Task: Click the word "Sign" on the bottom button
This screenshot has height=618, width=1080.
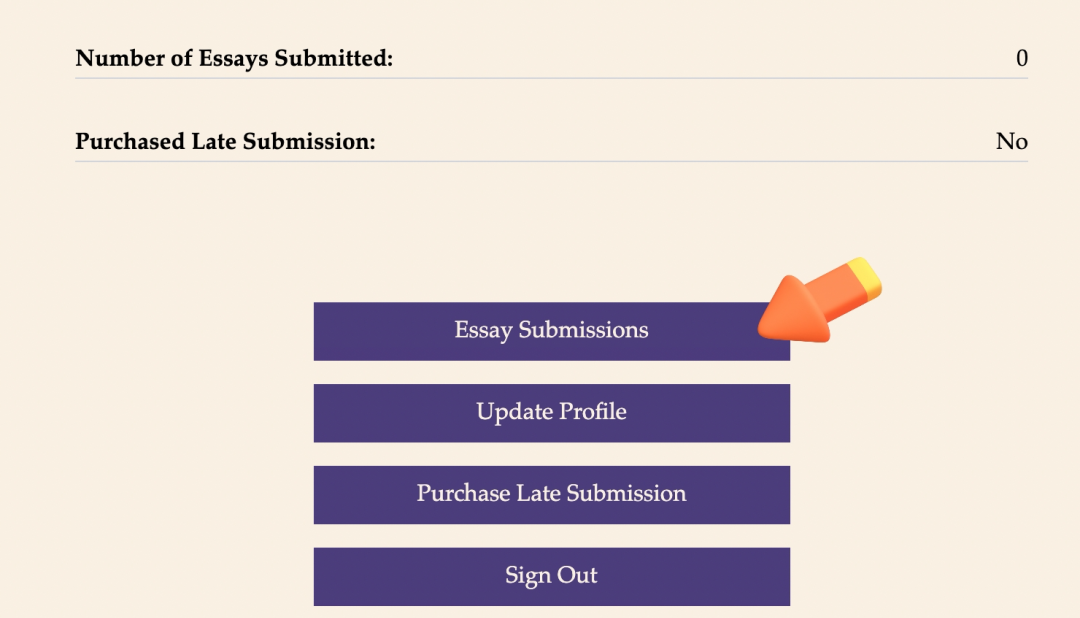Action: click(526, 576)
